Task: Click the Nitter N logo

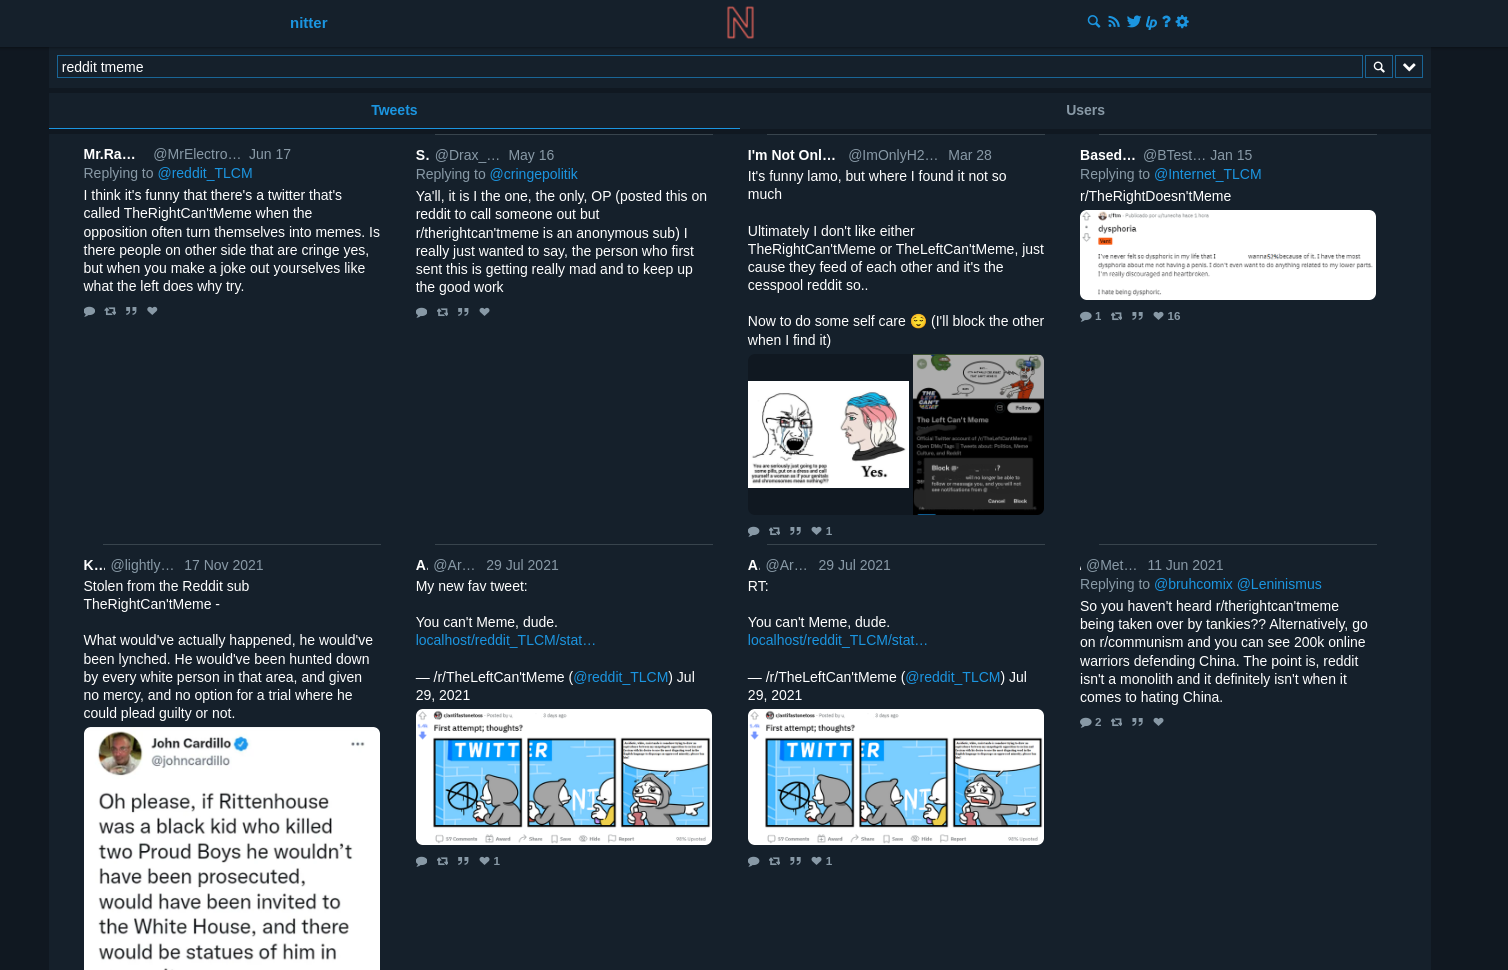Action: coord(740,22)
